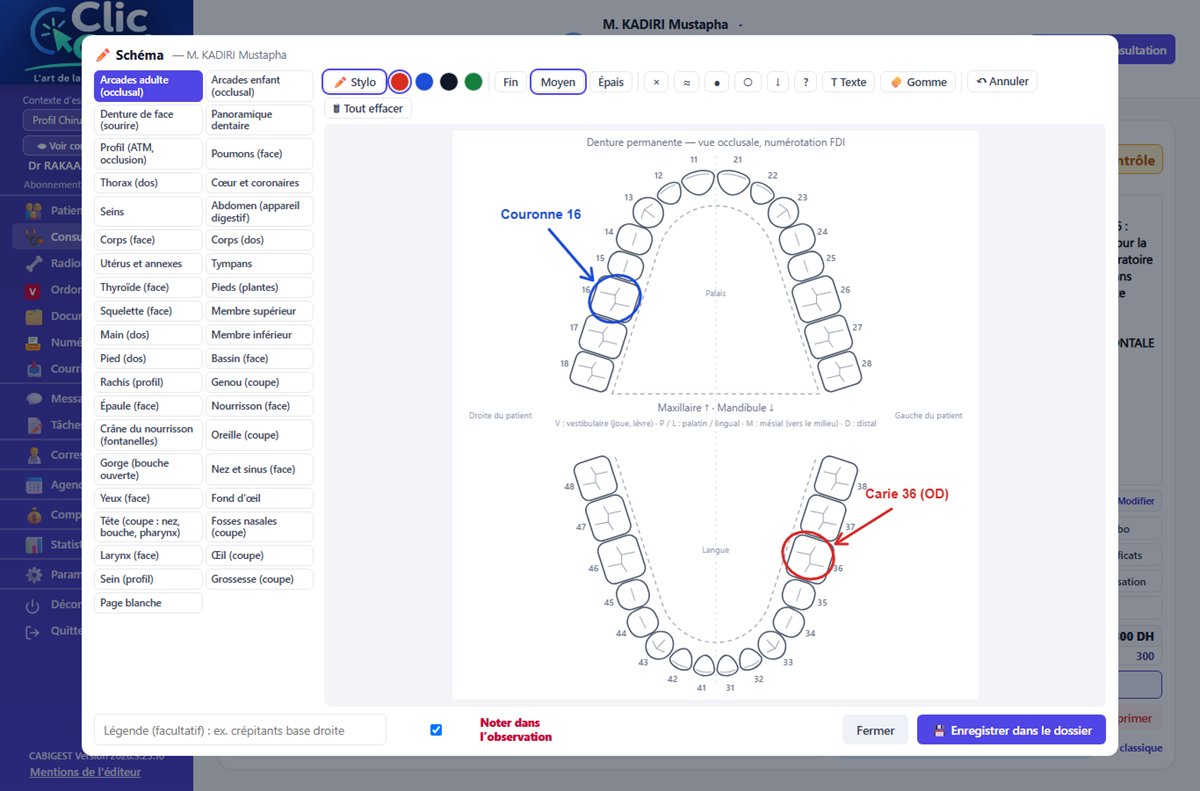Switch to Arcades enfant (occlusal) template
This screenshot has height=791, width=1200.
click(x=260, y=86)
